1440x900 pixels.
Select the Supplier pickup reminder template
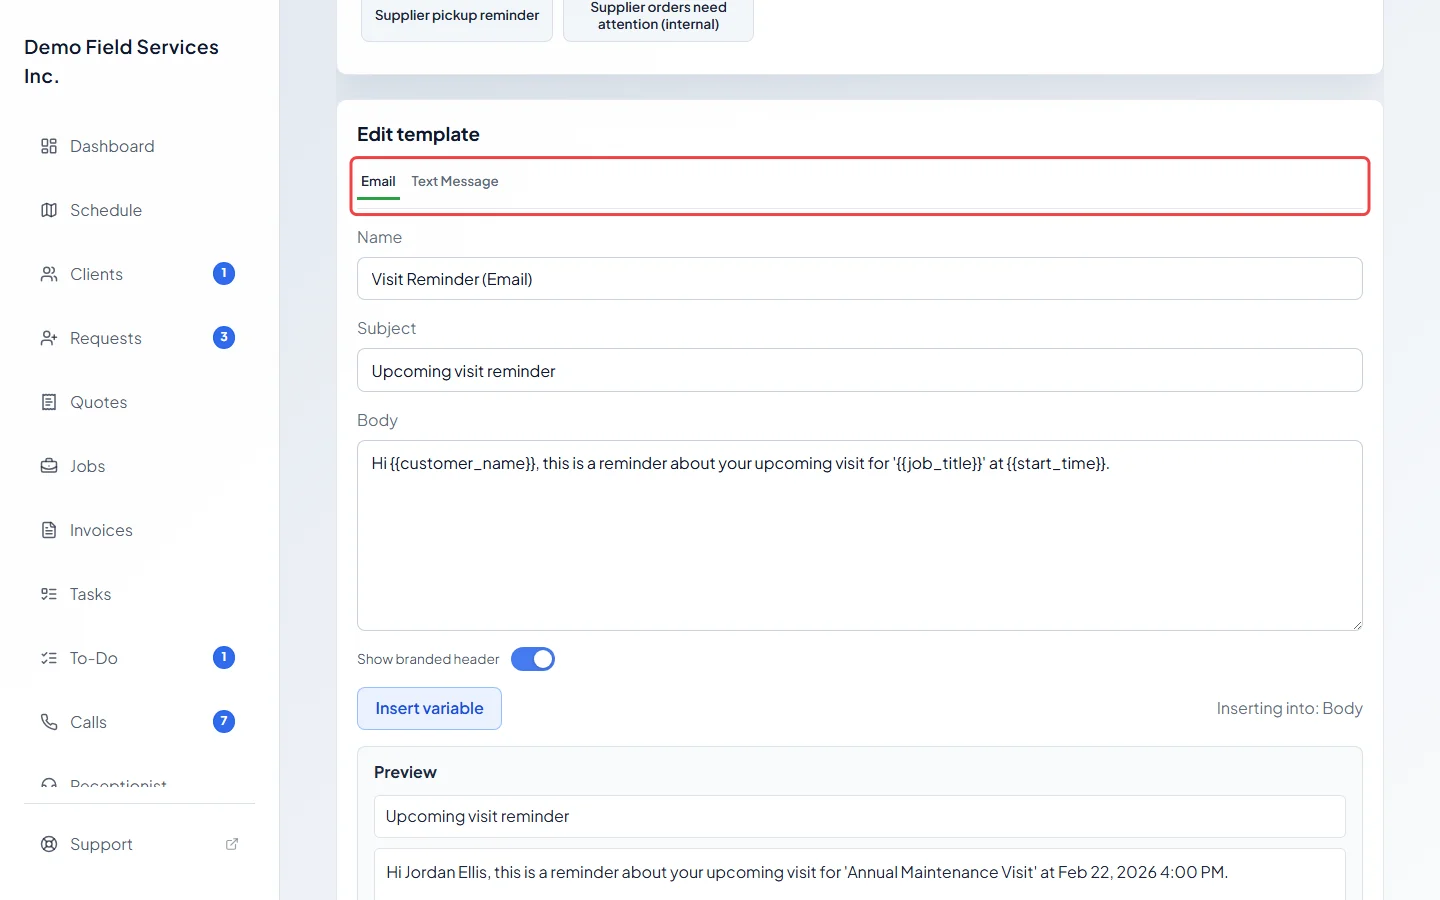click(x=457, y=16)
